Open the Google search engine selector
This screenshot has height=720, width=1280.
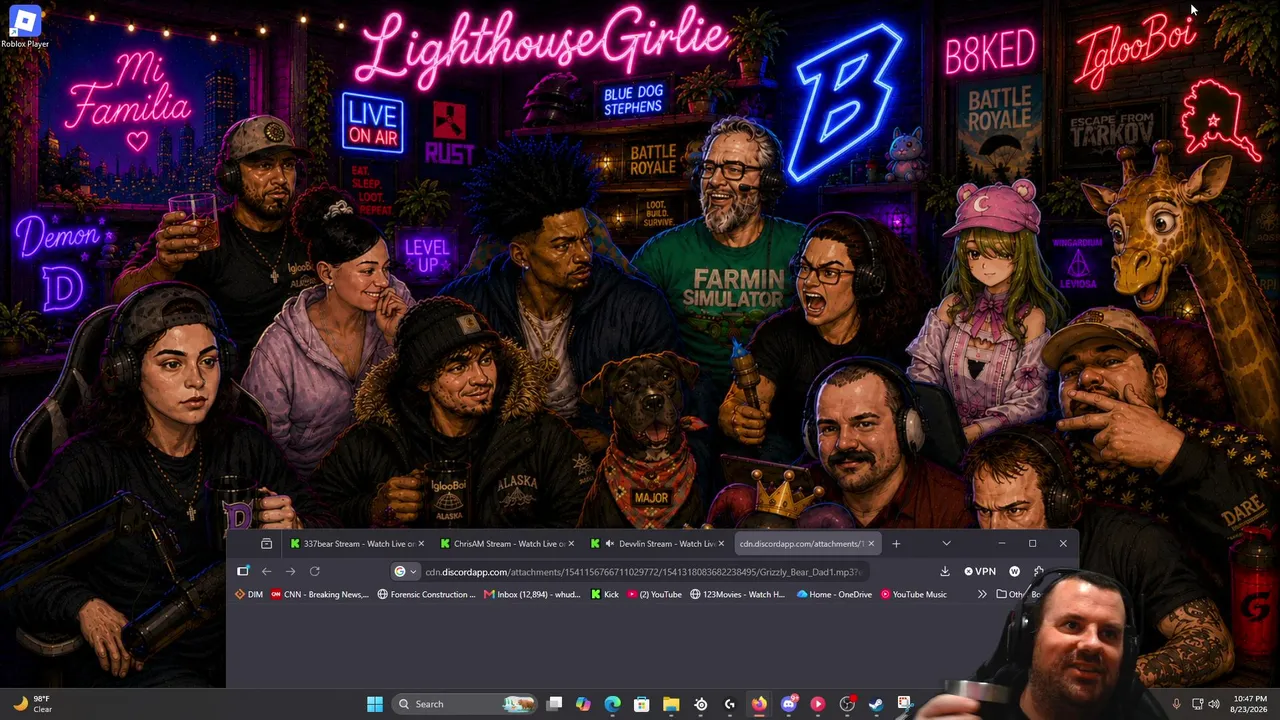pyautogui.click(x=404, y=572)
